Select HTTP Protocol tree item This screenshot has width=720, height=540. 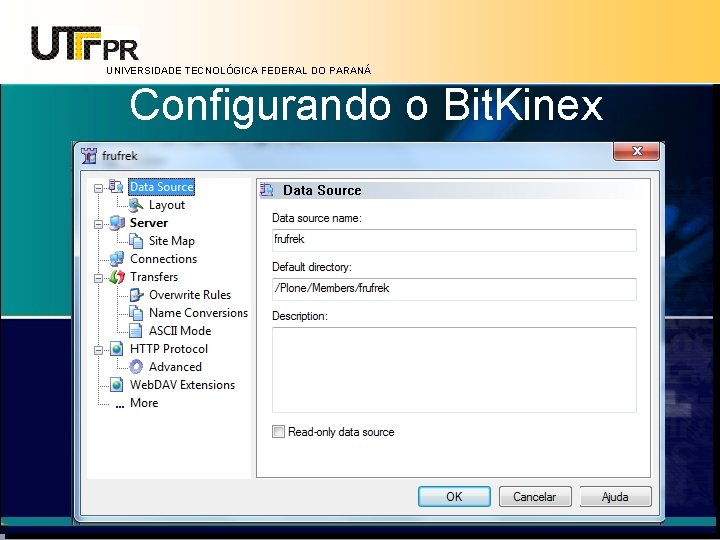point(169,349)
